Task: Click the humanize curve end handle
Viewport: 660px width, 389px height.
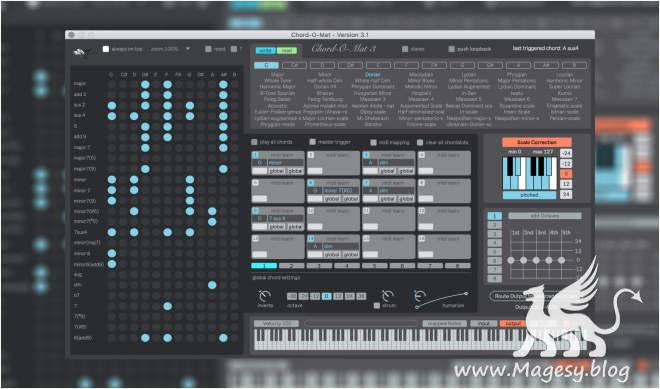Action: (466, 293)
